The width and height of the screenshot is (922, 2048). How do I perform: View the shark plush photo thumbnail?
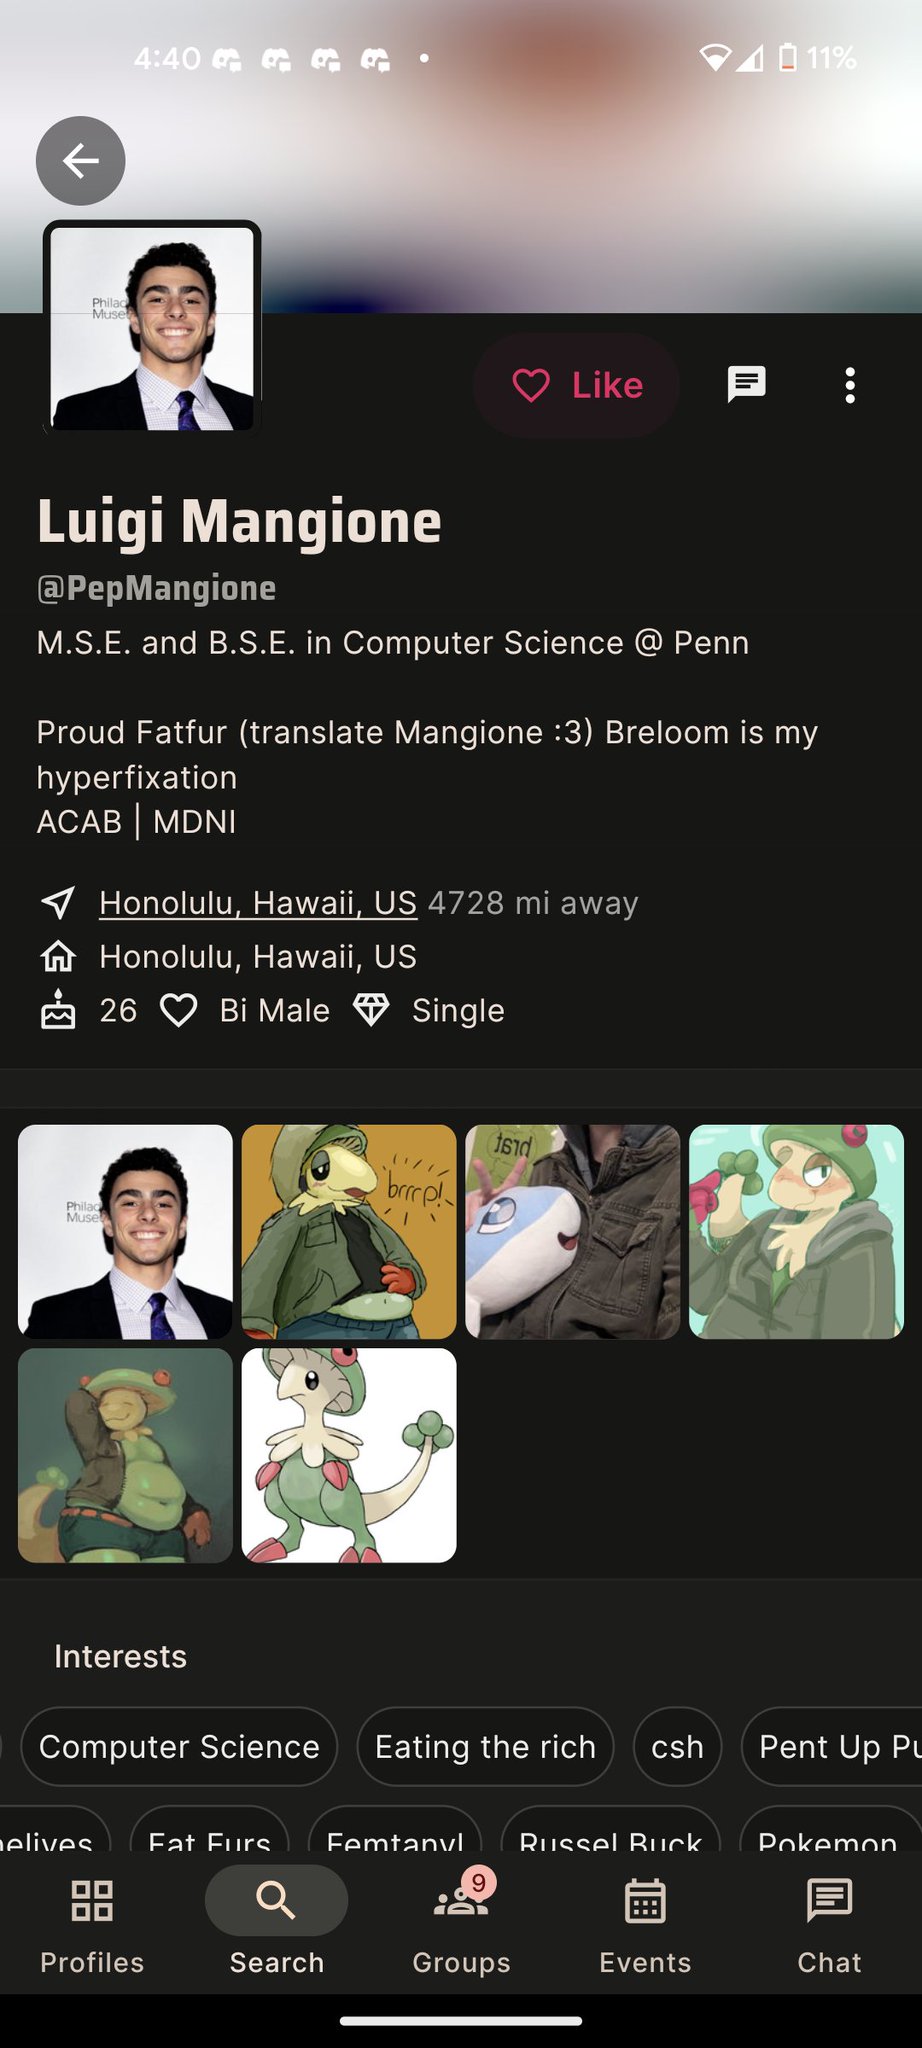tap(573, 1232)
